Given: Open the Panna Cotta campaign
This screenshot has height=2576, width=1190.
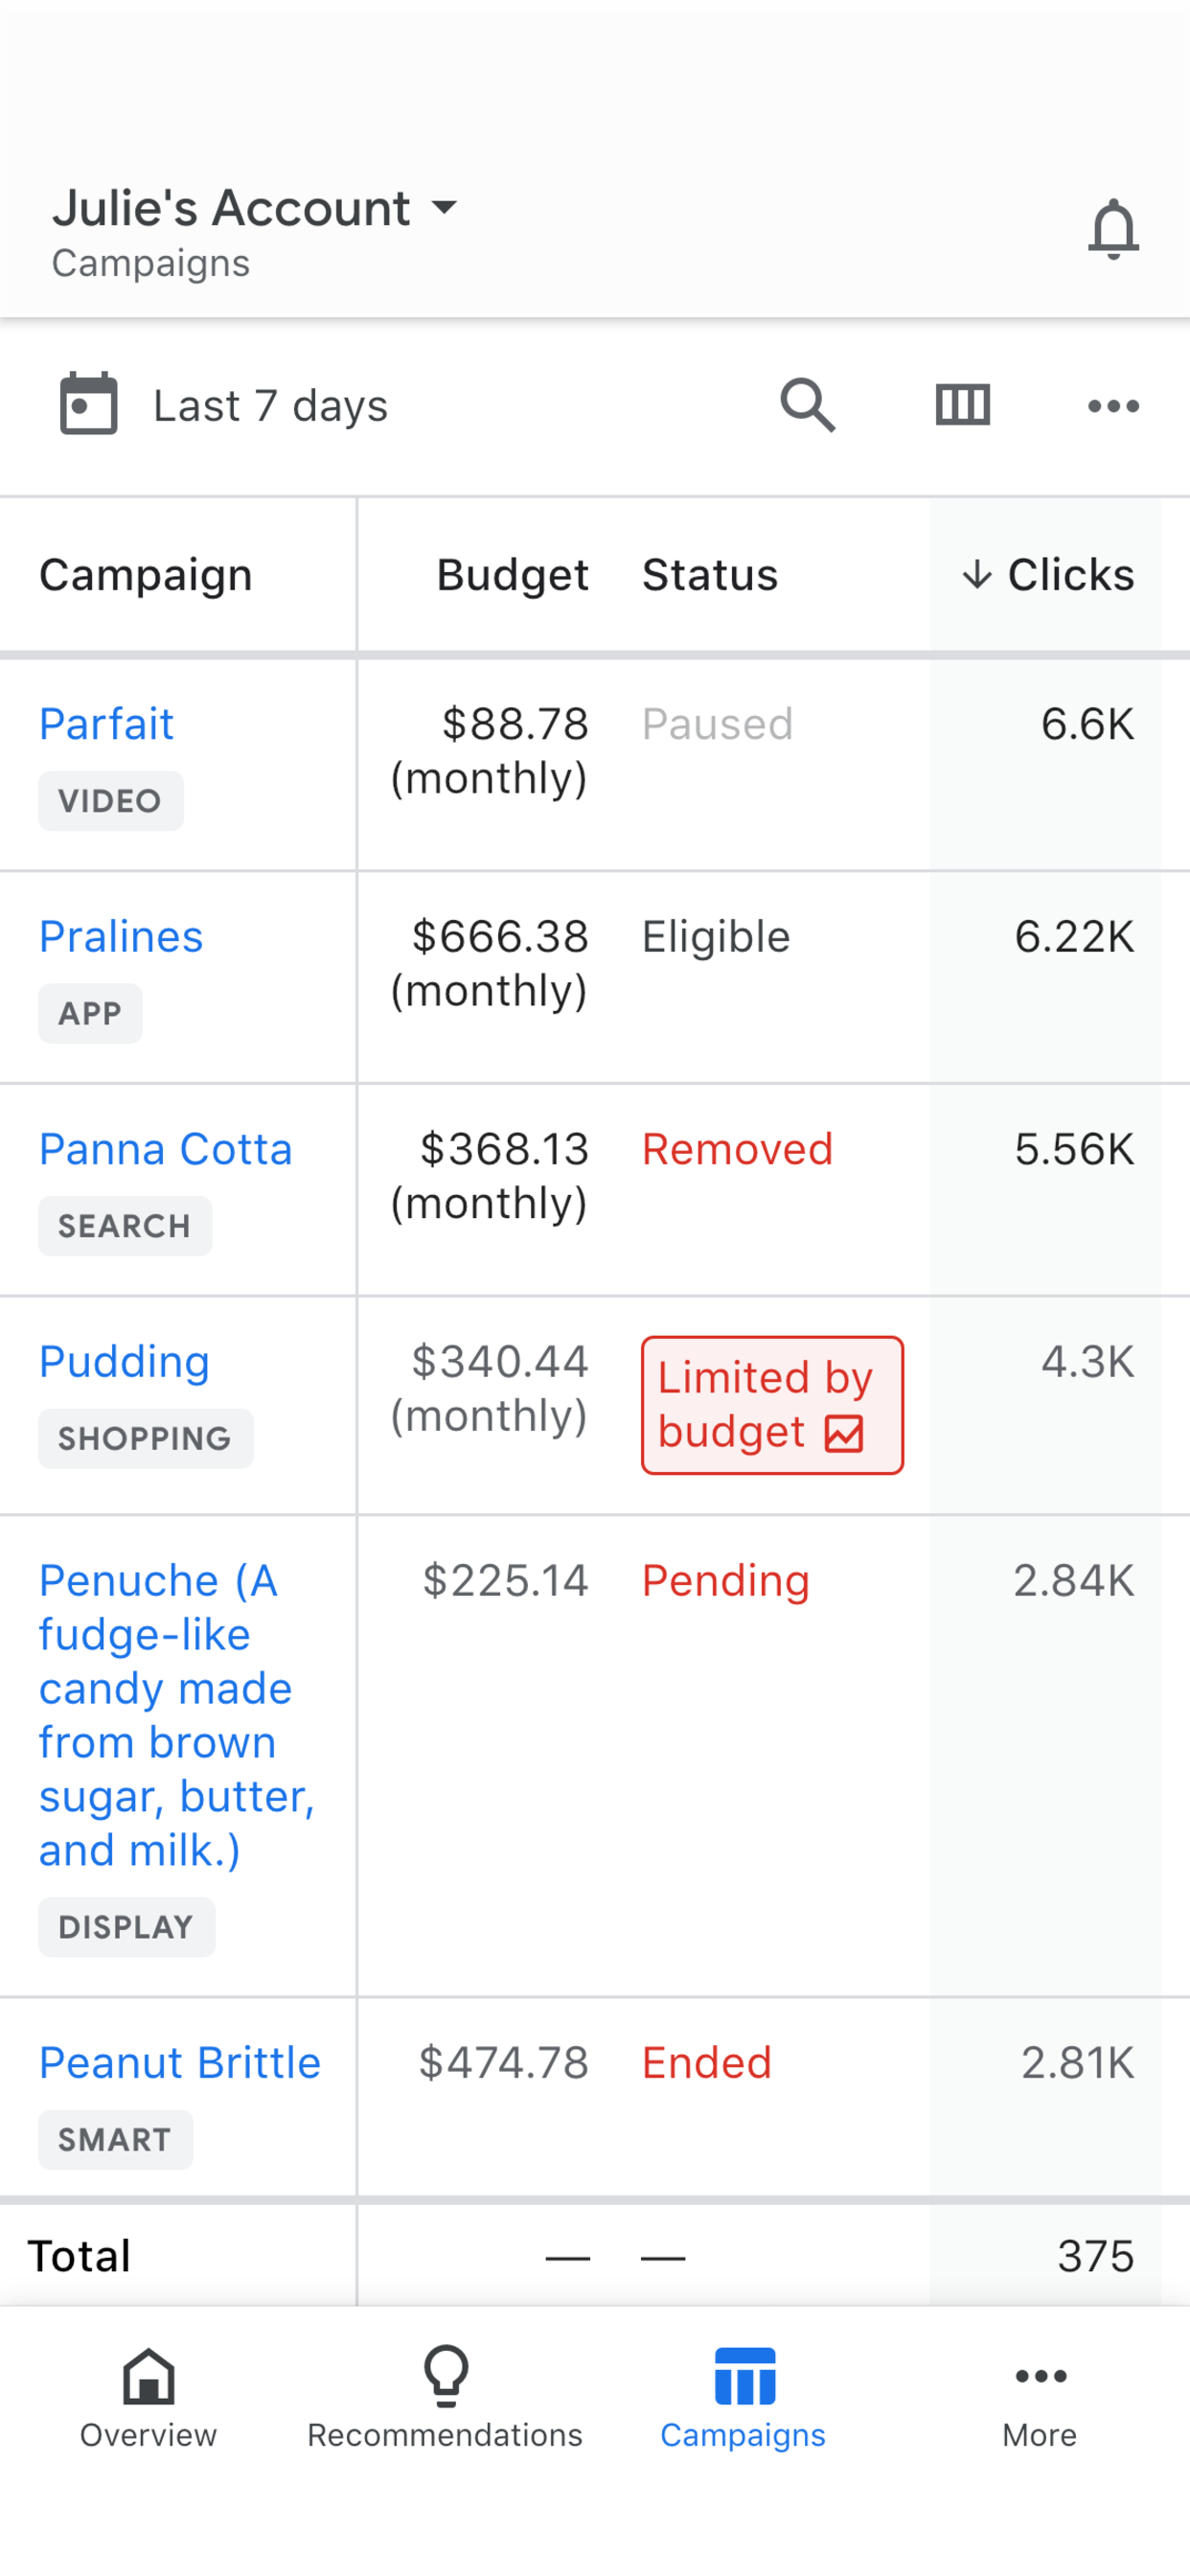Looking at the screenshot, I should click(x=165, y=1149).
